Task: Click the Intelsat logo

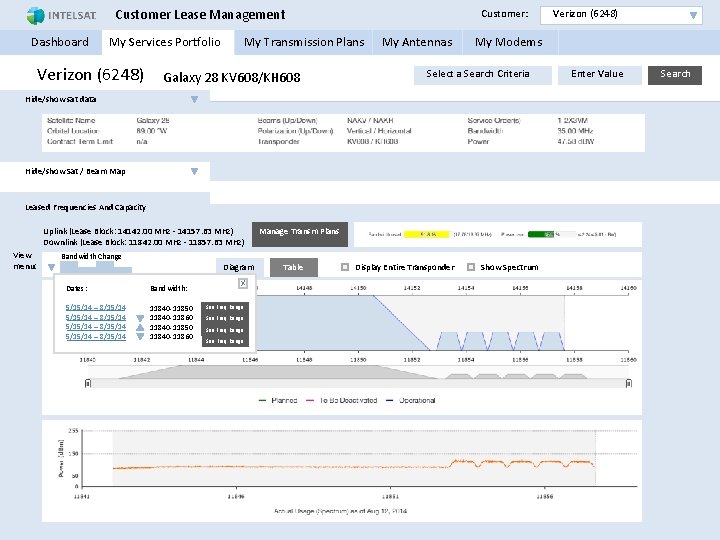Action: pos(59,15)
